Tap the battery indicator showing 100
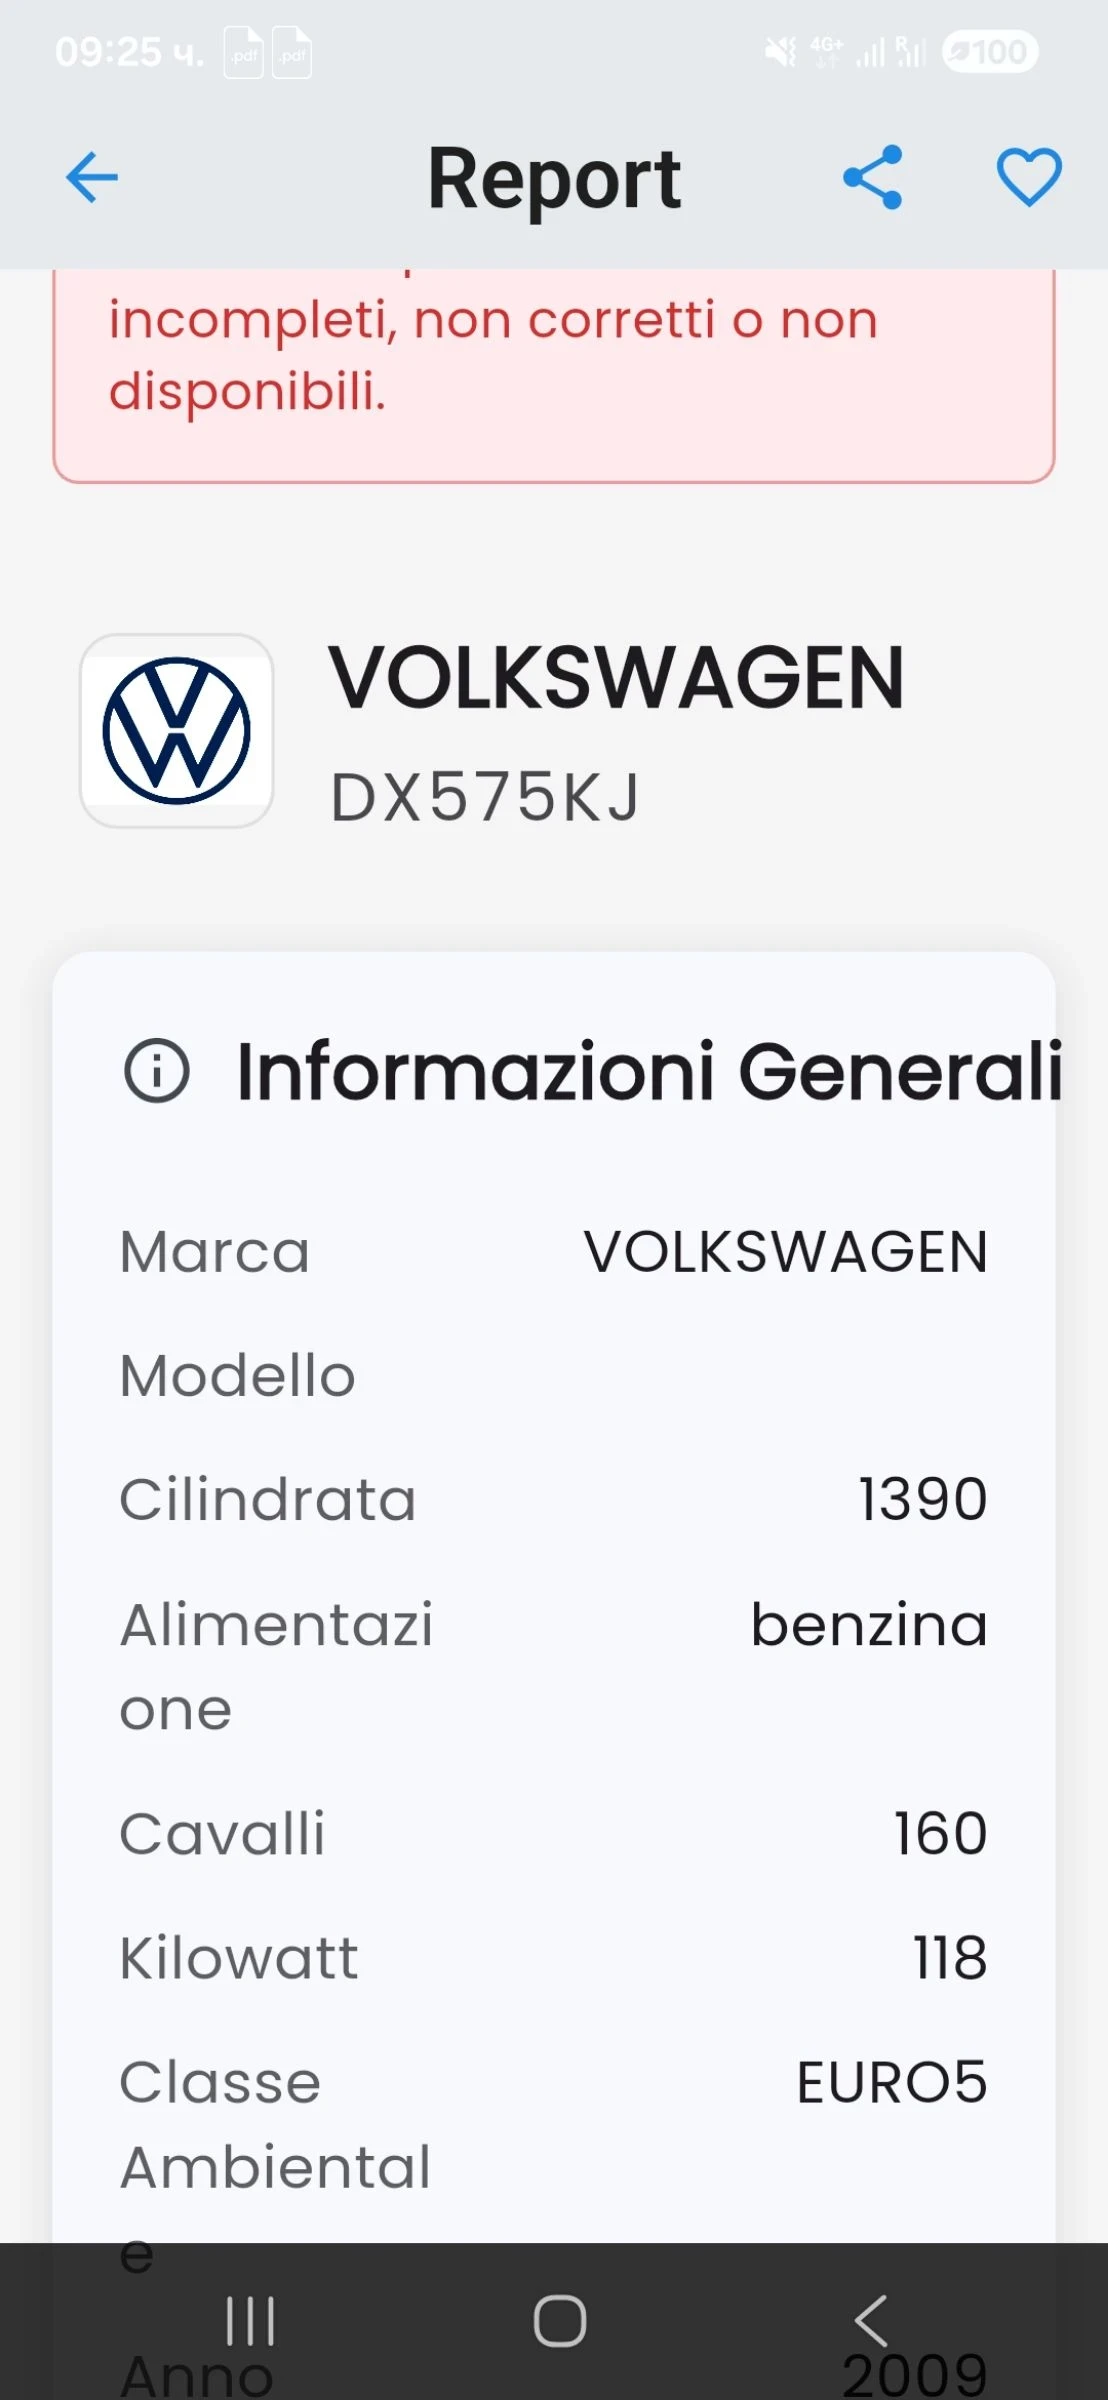The image size is (1108, 2400). [x=989, y=52]
